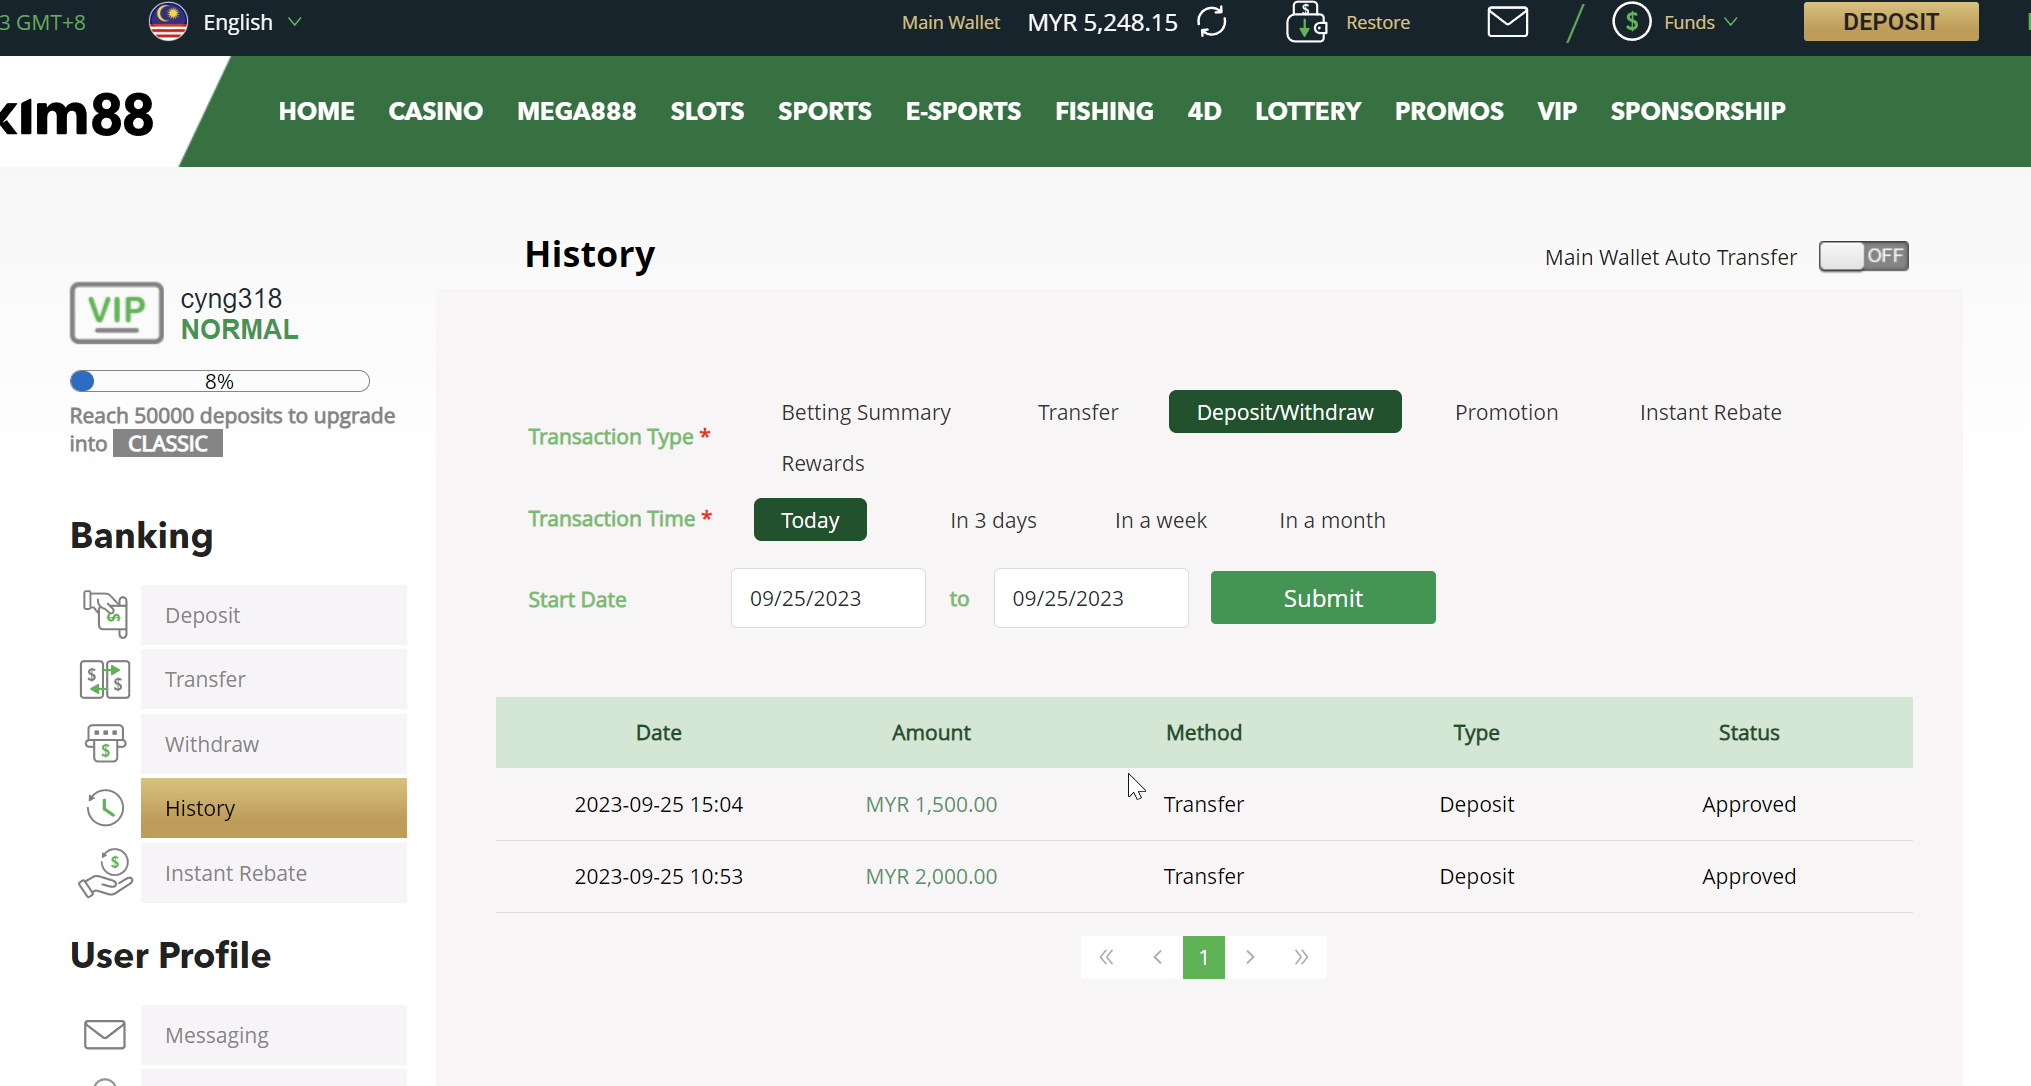The width and height of the screenshot is (2031, 1086).
Task: Toggle Main Wallet Auto Transfer switch
Action: (x=1863, y=256)
